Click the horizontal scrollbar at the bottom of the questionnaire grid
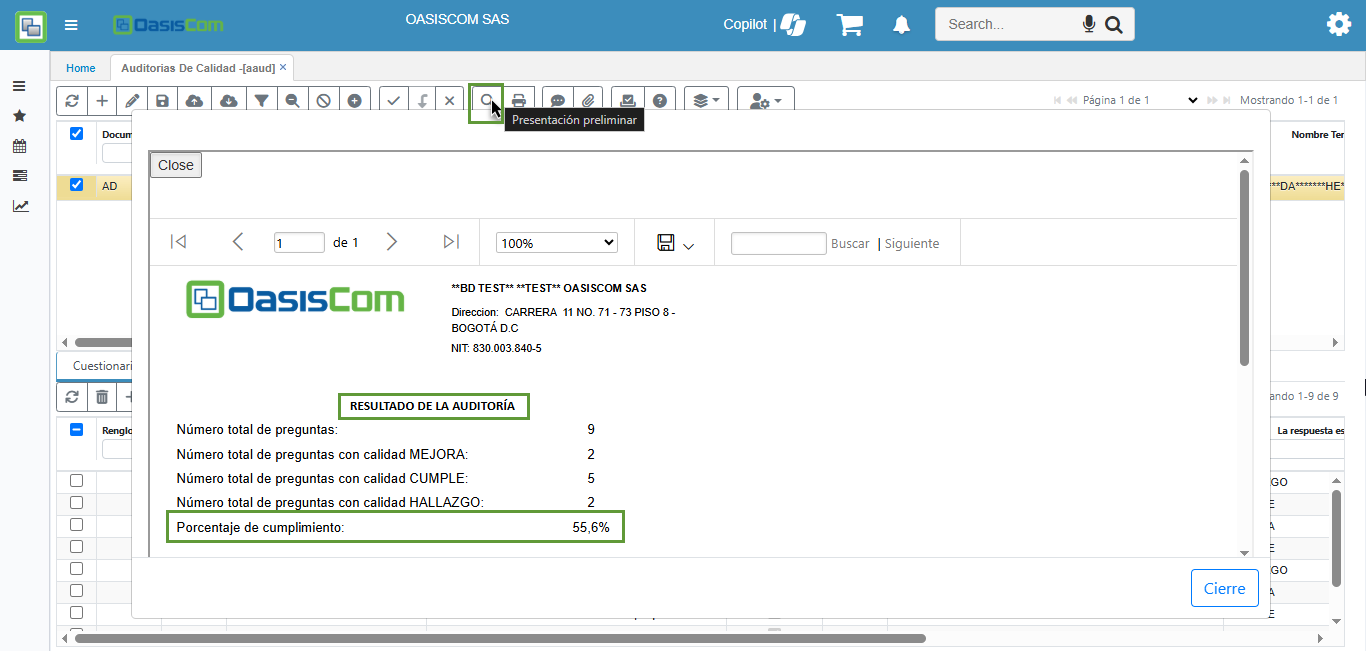 [x=500, y=638]
